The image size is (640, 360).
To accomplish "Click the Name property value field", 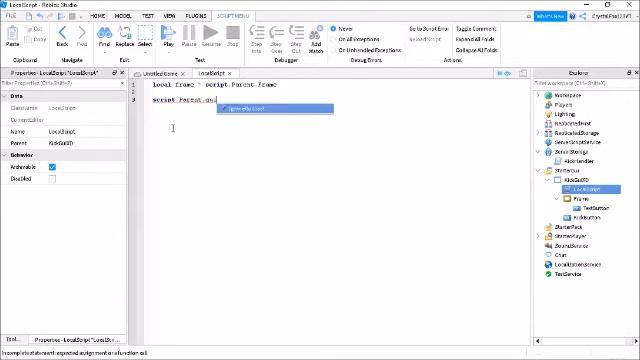I will (86, 132).
